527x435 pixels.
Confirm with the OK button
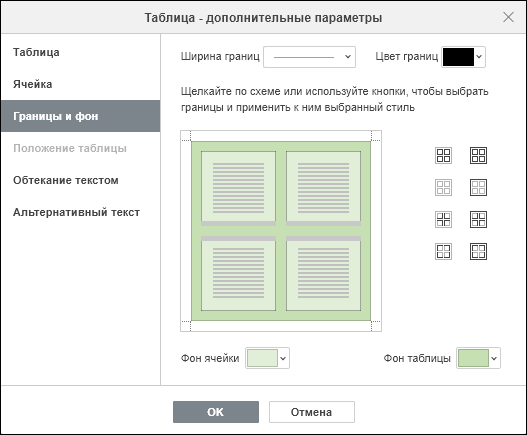(x=216, y=412)
